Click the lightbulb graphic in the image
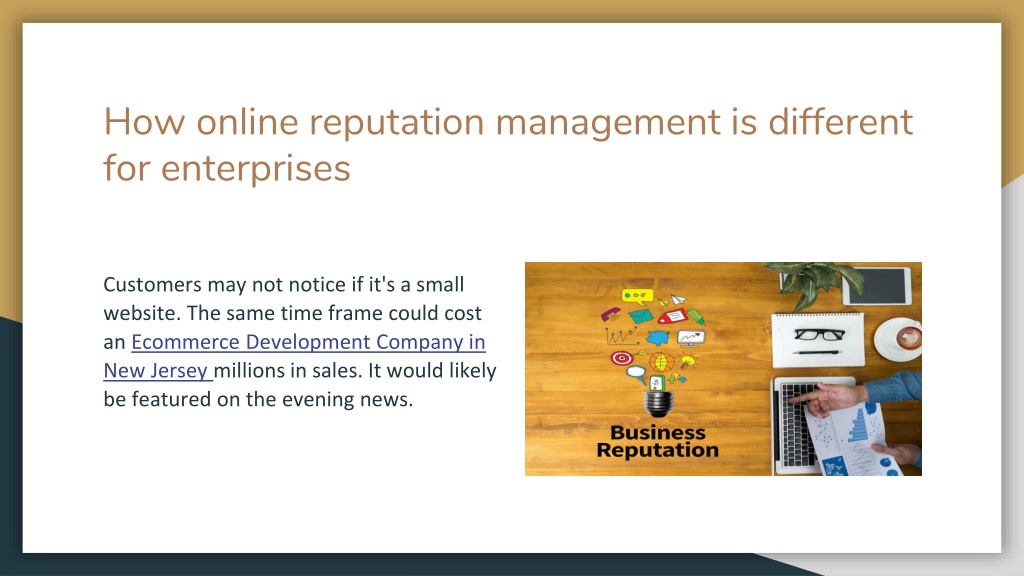 point(659,404)
